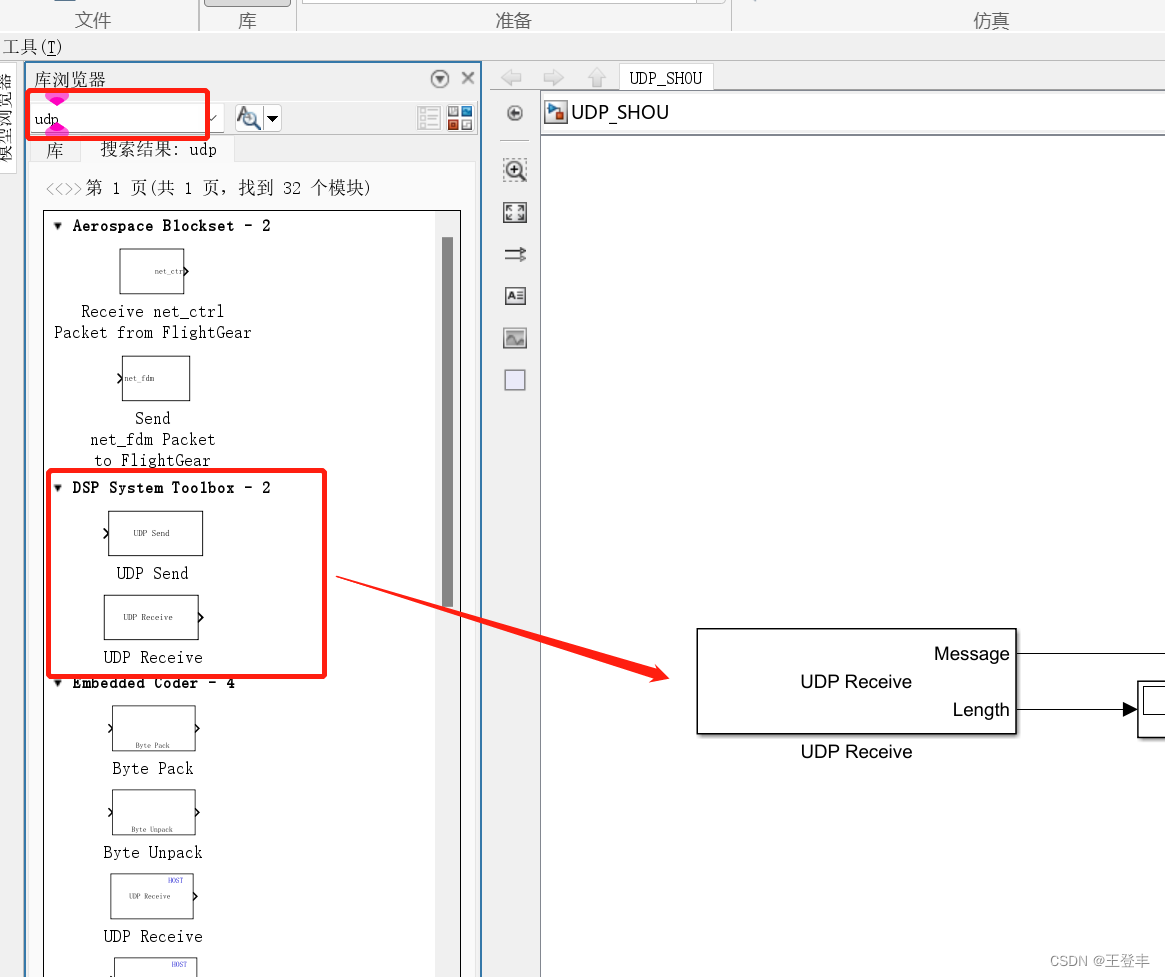Click the navigate-back circle icon above the palette
The height and width of the screenshot is (977, 1165).
[x=514, y=113]
